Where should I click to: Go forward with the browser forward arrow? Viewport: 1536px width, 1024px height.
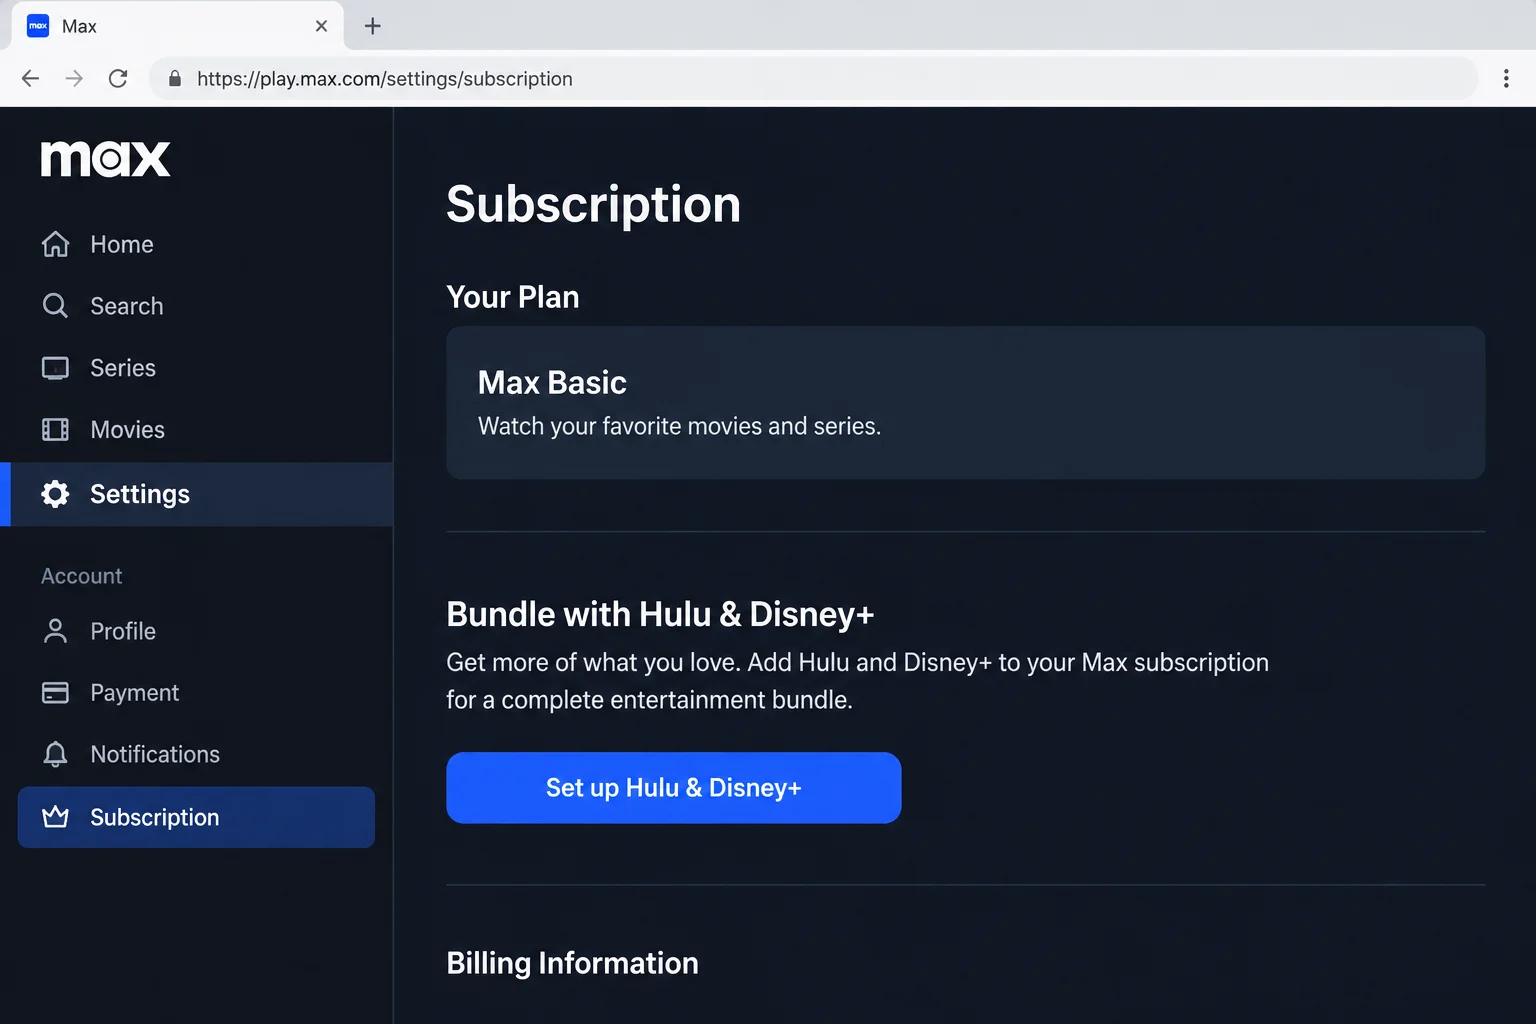[74, 79]
